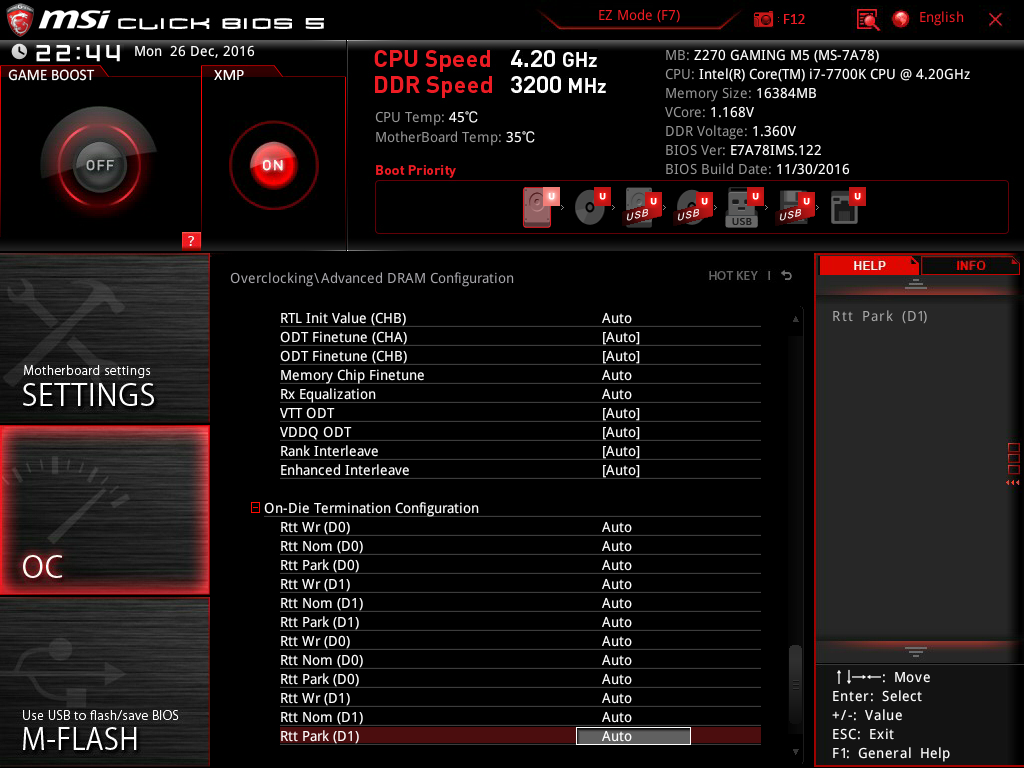This screenshot has height=768, width=1024.
Task: Open the VDDQ ODT value dropdown
Action: click(x=620, y=432)
